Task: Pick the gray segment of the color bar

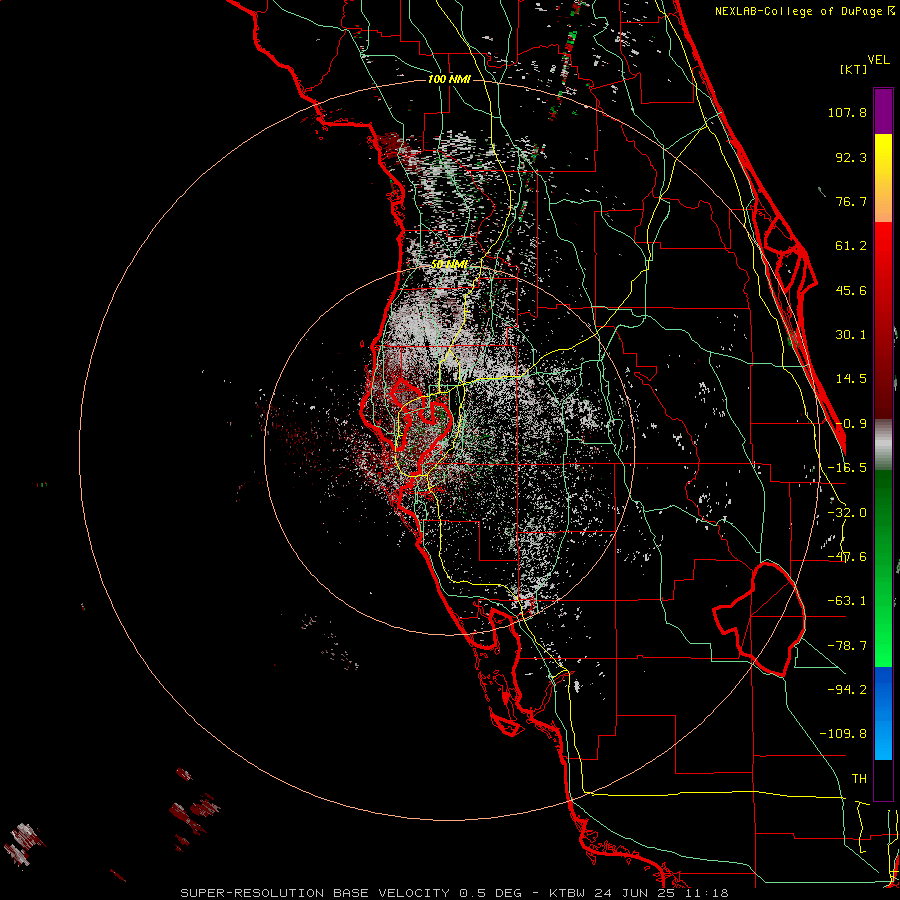Action: pyautogui.click(x=883, y=444)
